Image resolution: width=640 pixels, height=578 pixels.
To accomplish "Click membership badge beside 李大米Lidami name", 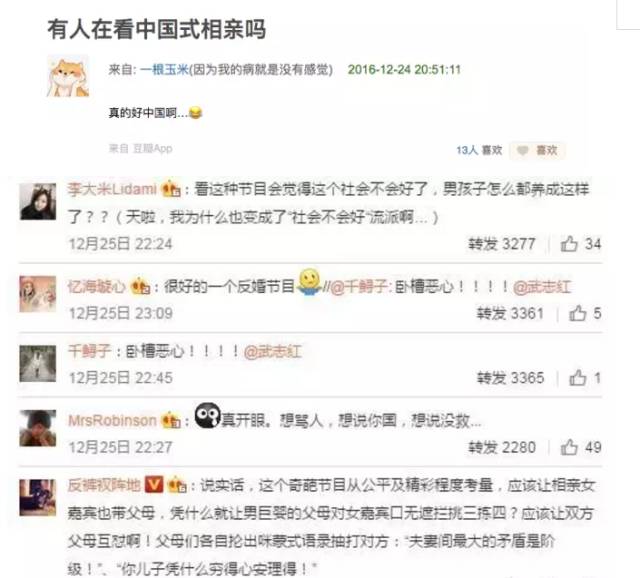I will 171,189.
